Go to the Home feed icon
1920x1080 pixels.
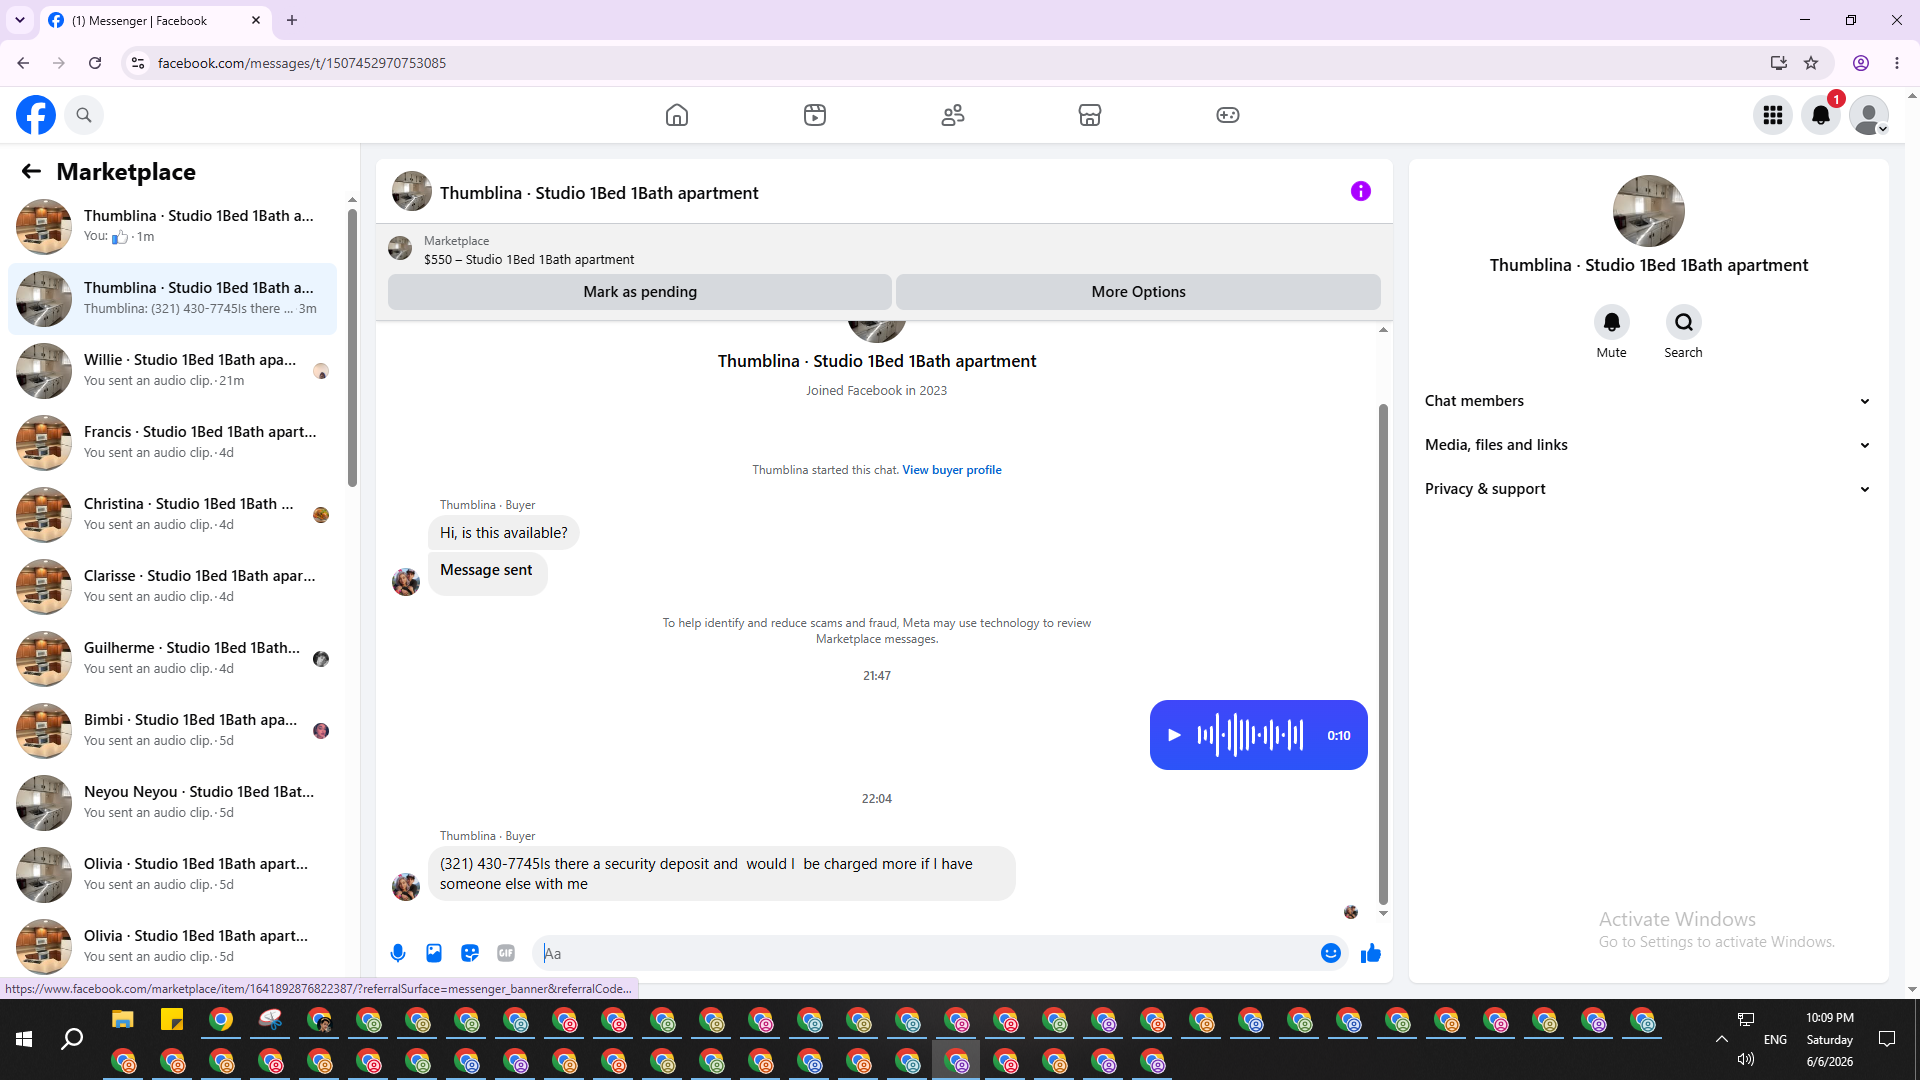pos(677,115)
